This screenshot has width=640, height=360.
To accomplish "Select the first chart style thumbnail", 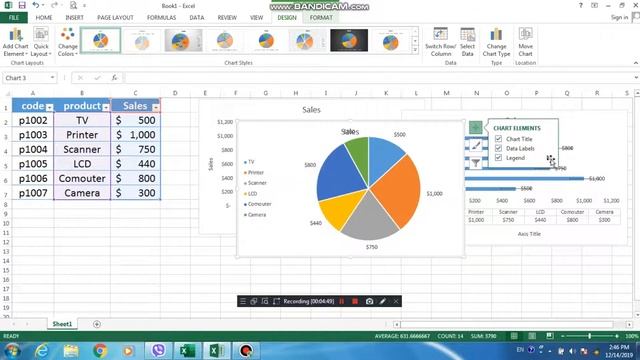I will [x=100, y=40].
